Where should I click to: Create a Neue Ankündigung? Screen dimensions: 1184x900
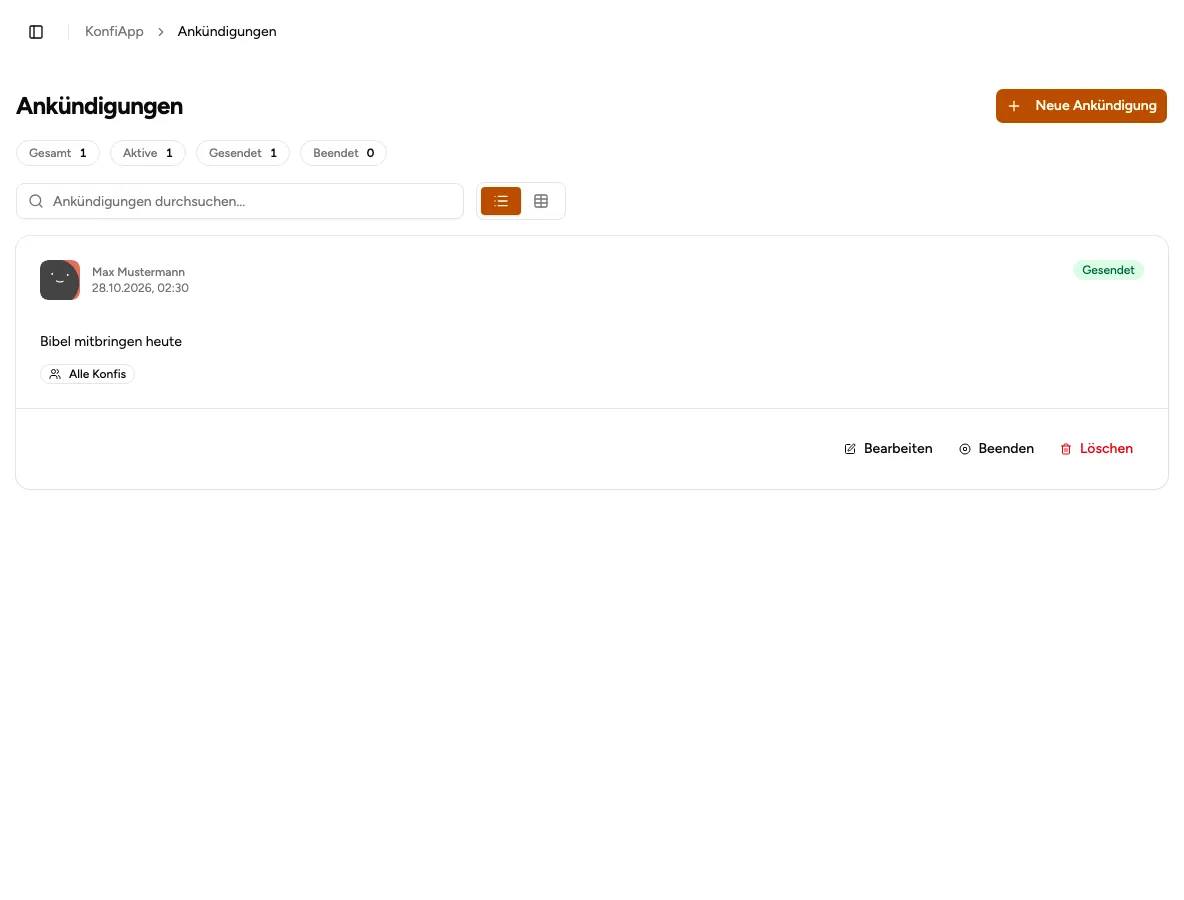1081,106
